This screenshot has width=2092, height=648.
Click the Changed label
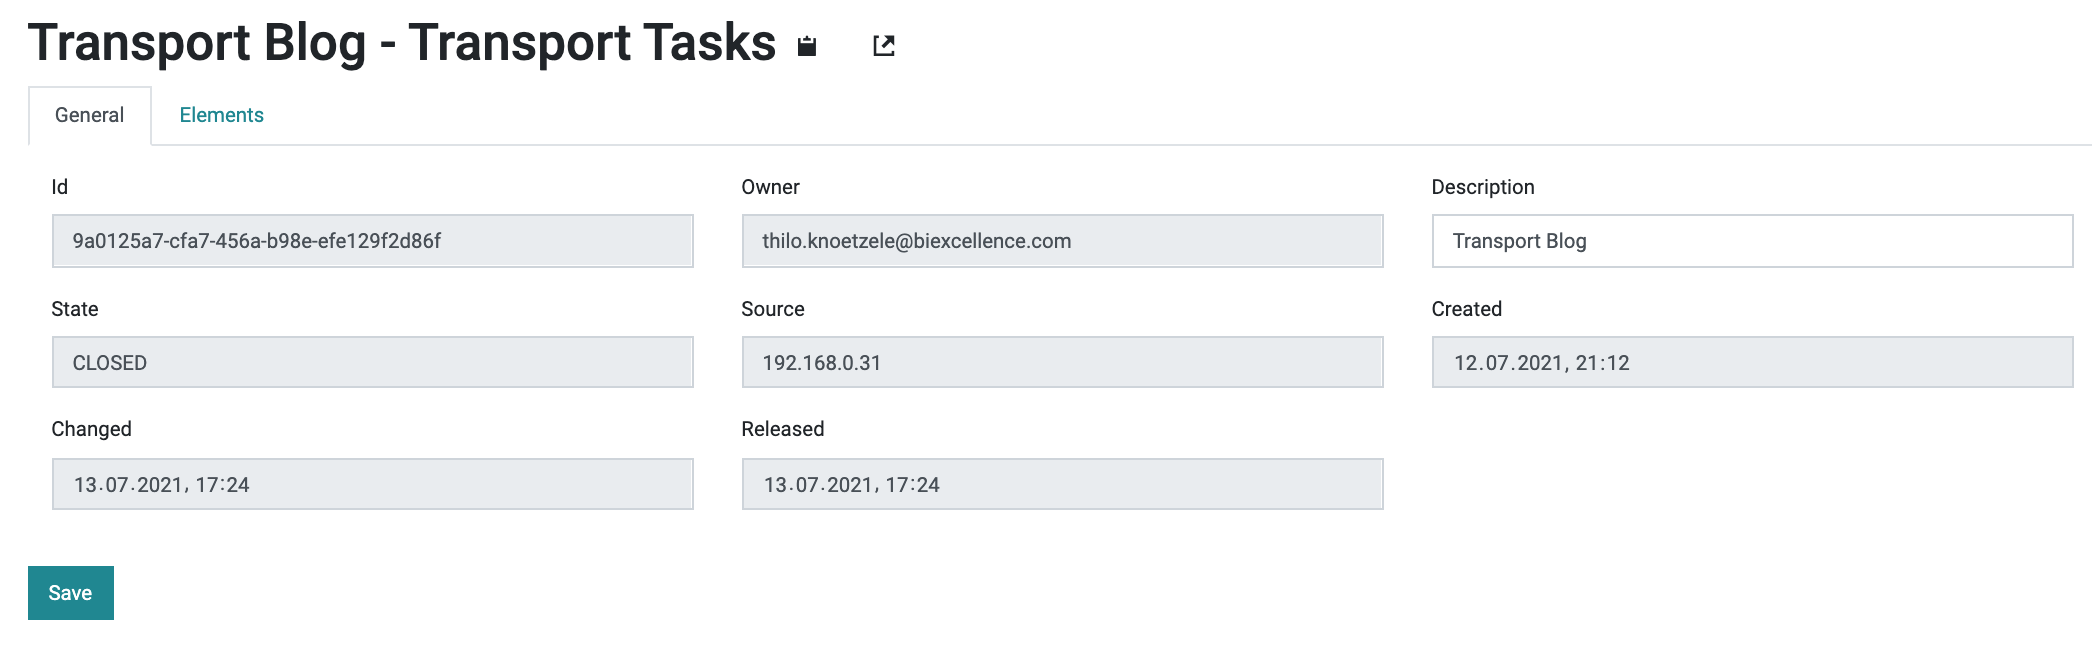tap(92, 429)
